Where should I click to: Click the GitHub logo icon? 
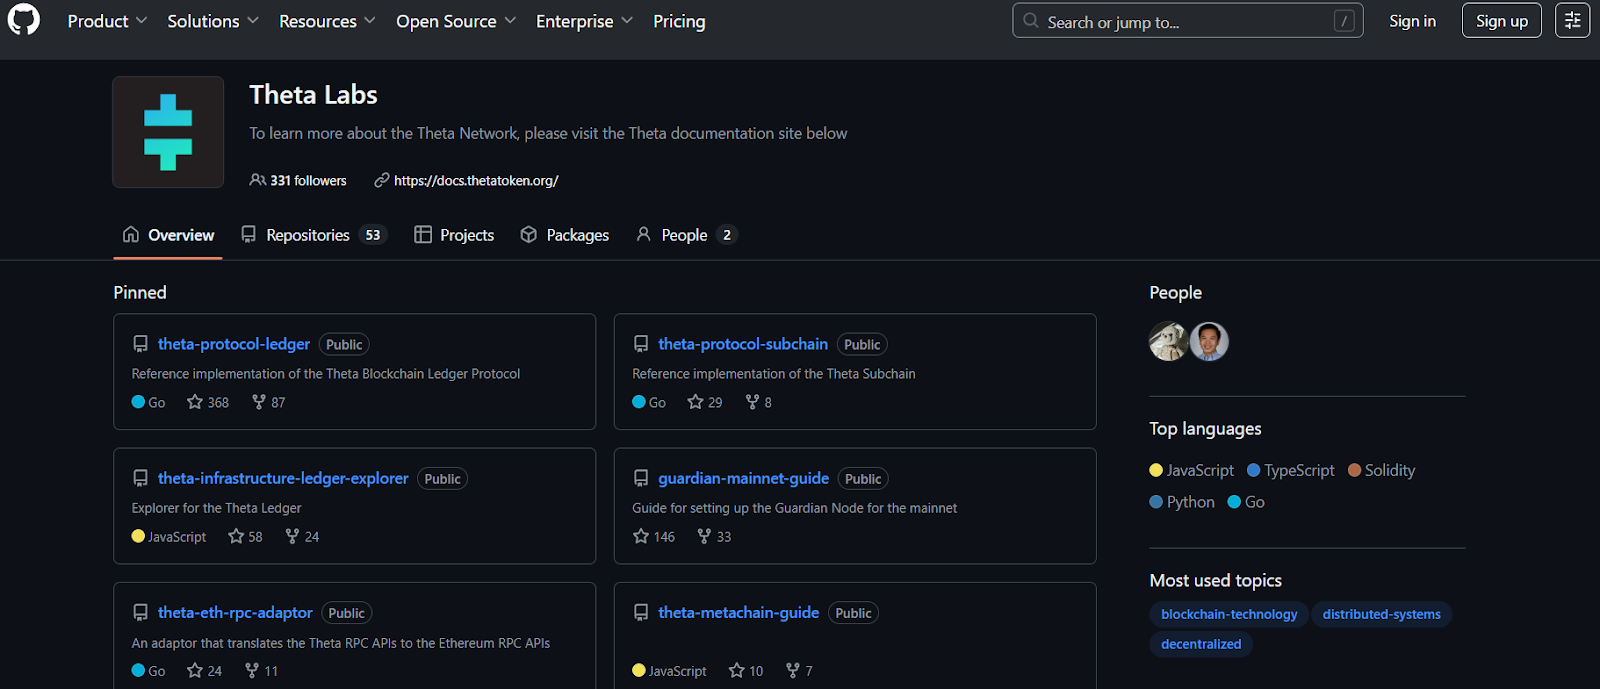(x=24, y=20)
